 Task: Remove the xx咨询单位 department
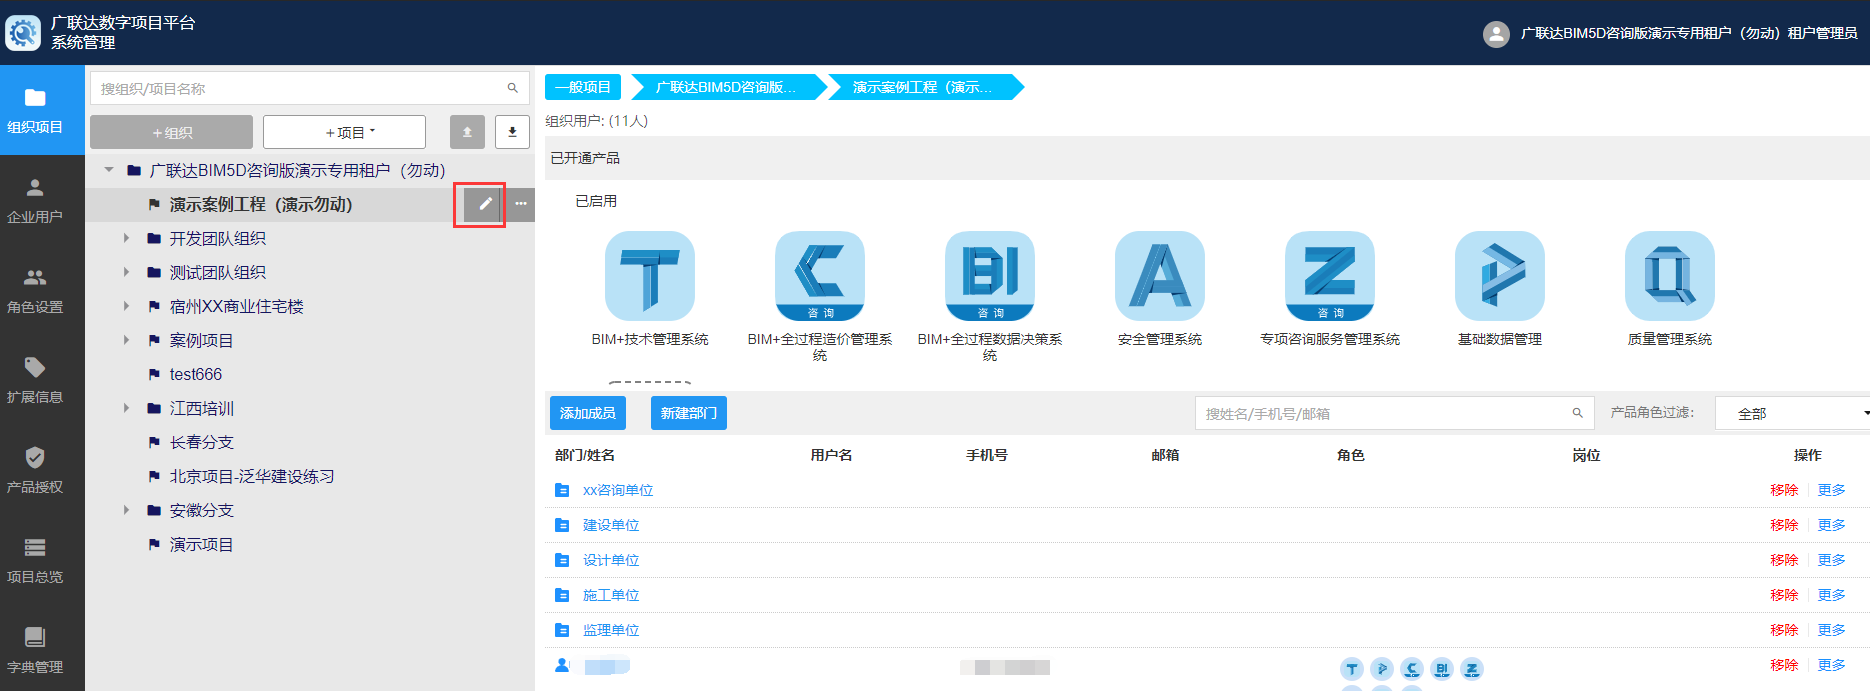pos(1784,490)
